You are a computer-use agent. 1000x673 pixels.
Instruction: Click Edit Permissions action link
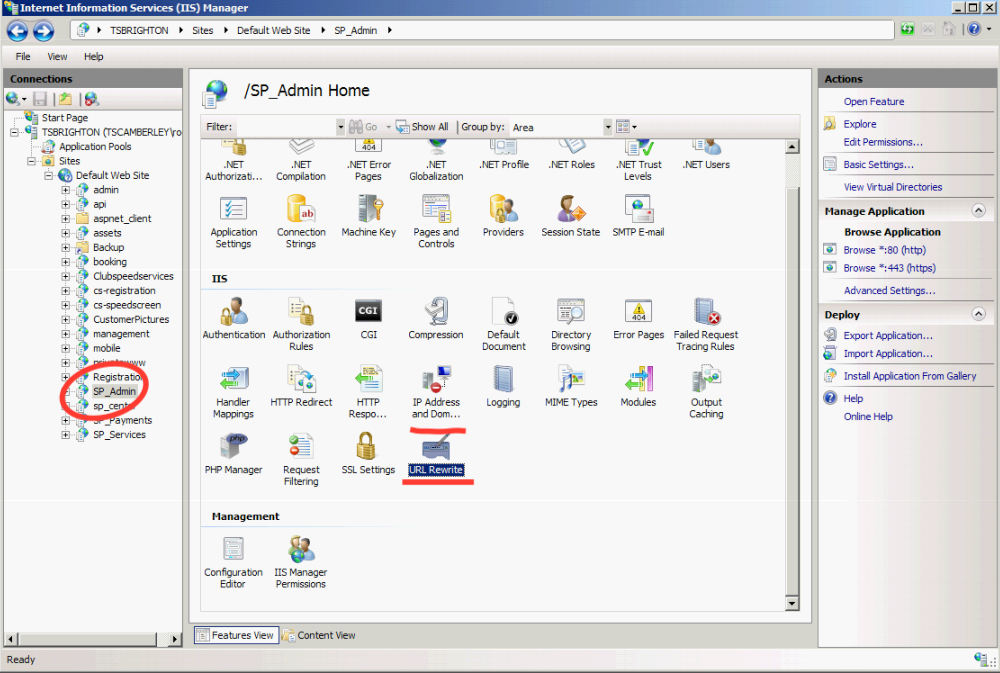tap(883, 142)
